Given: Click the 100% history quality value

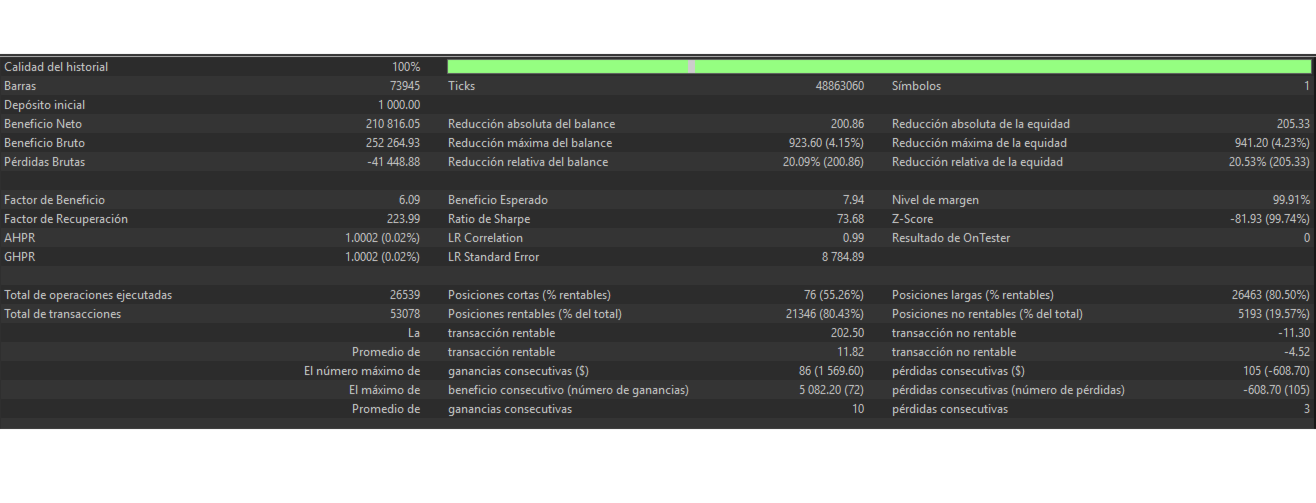Looking at the screenshot, I should pos(406,67).
